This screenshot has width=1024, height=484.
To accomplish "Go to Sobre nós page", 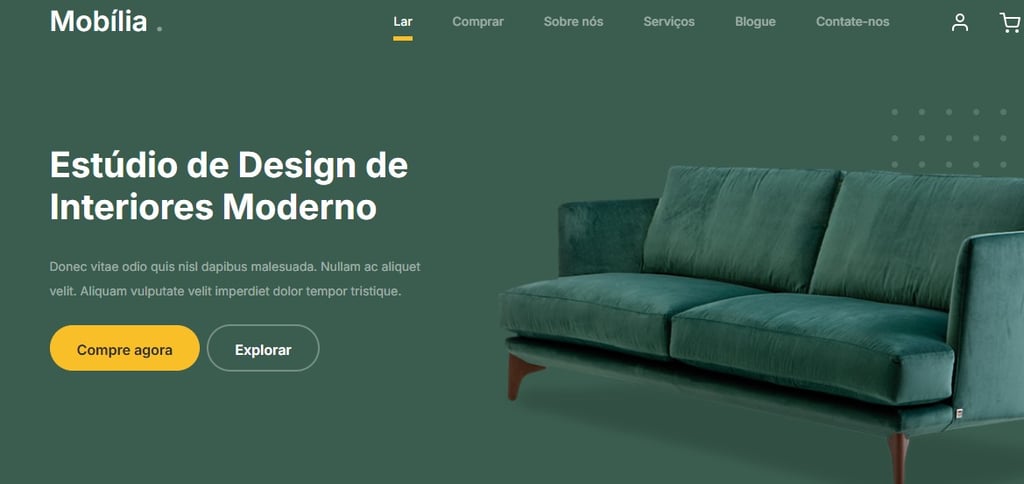I will click(x=573, y=22).
